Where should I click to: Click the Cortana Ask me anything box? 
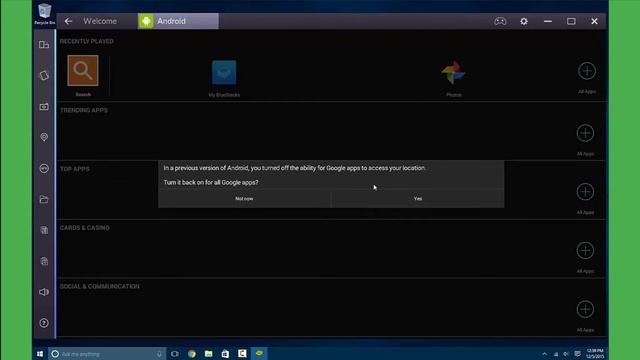(x=107, y=354)
